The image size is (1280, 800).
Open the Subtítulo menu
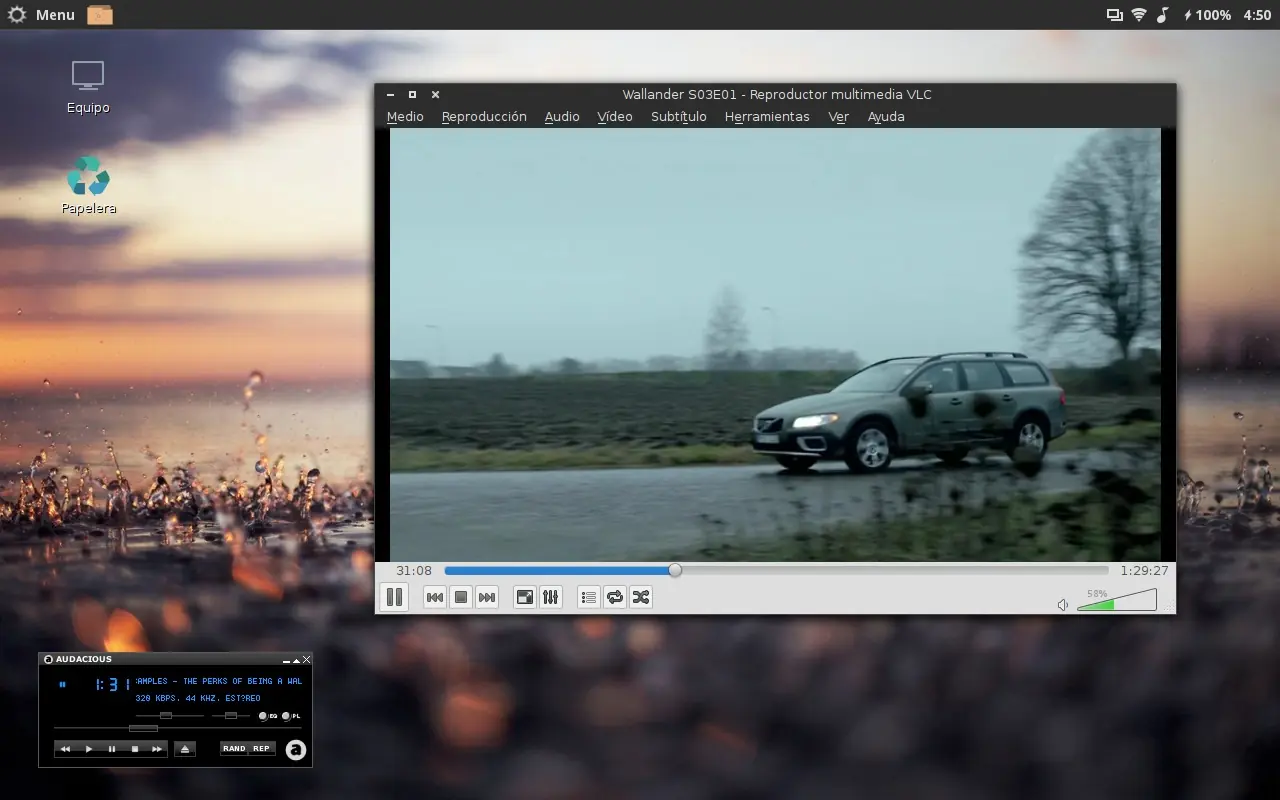[679, 117]
